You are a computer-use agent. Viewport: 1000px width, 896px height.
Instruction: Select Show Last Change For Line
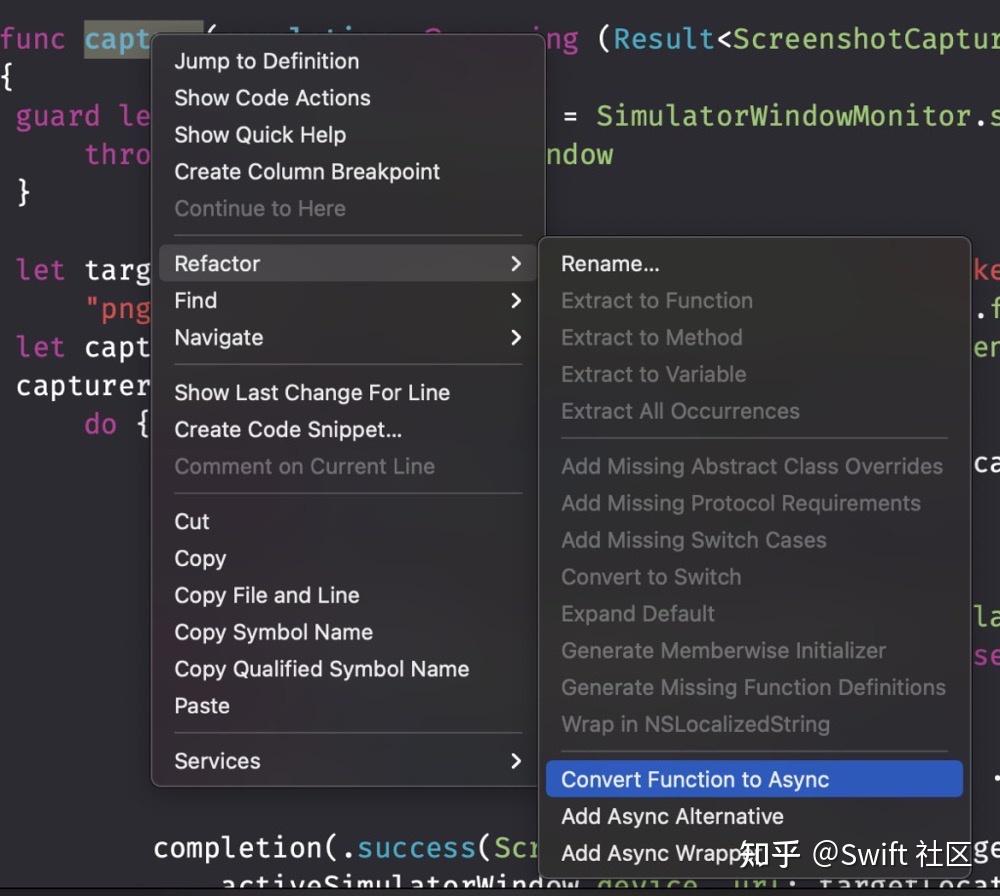click(x=311, y=392)
